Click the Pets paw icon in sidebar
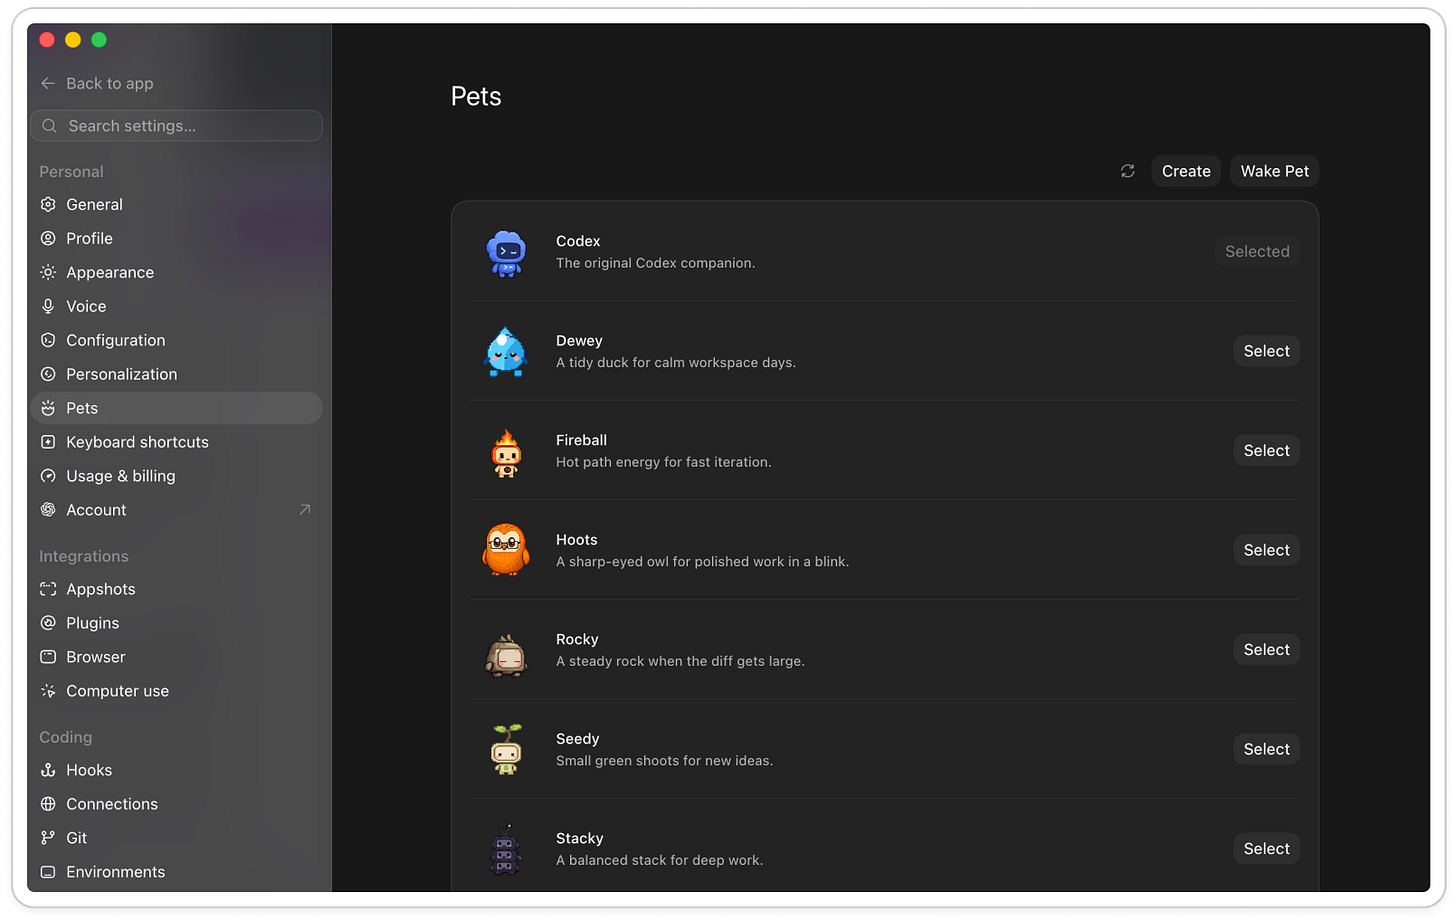Screen dimensions: 1456x918 (48, 408)
